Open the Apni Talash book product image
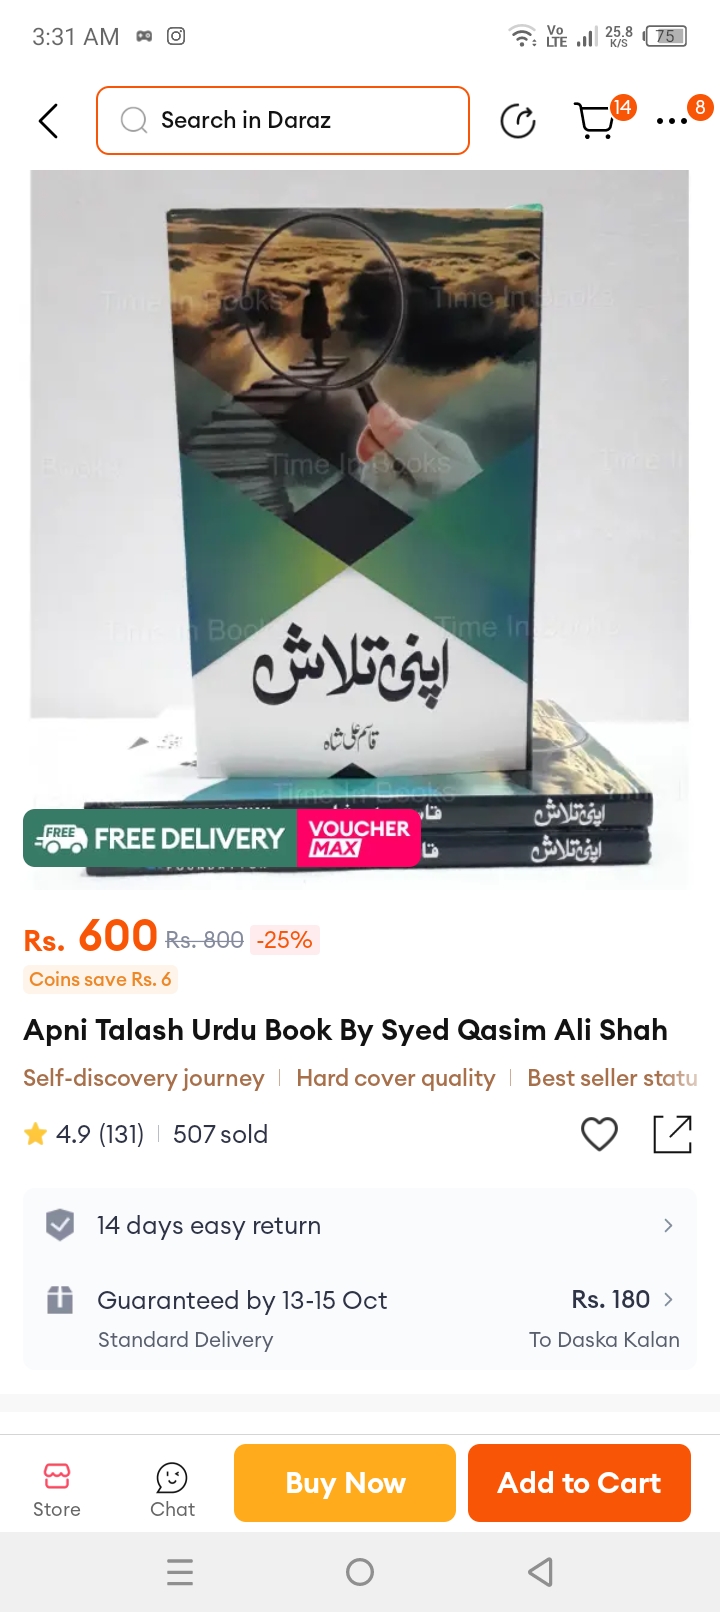 pos(360,528)
